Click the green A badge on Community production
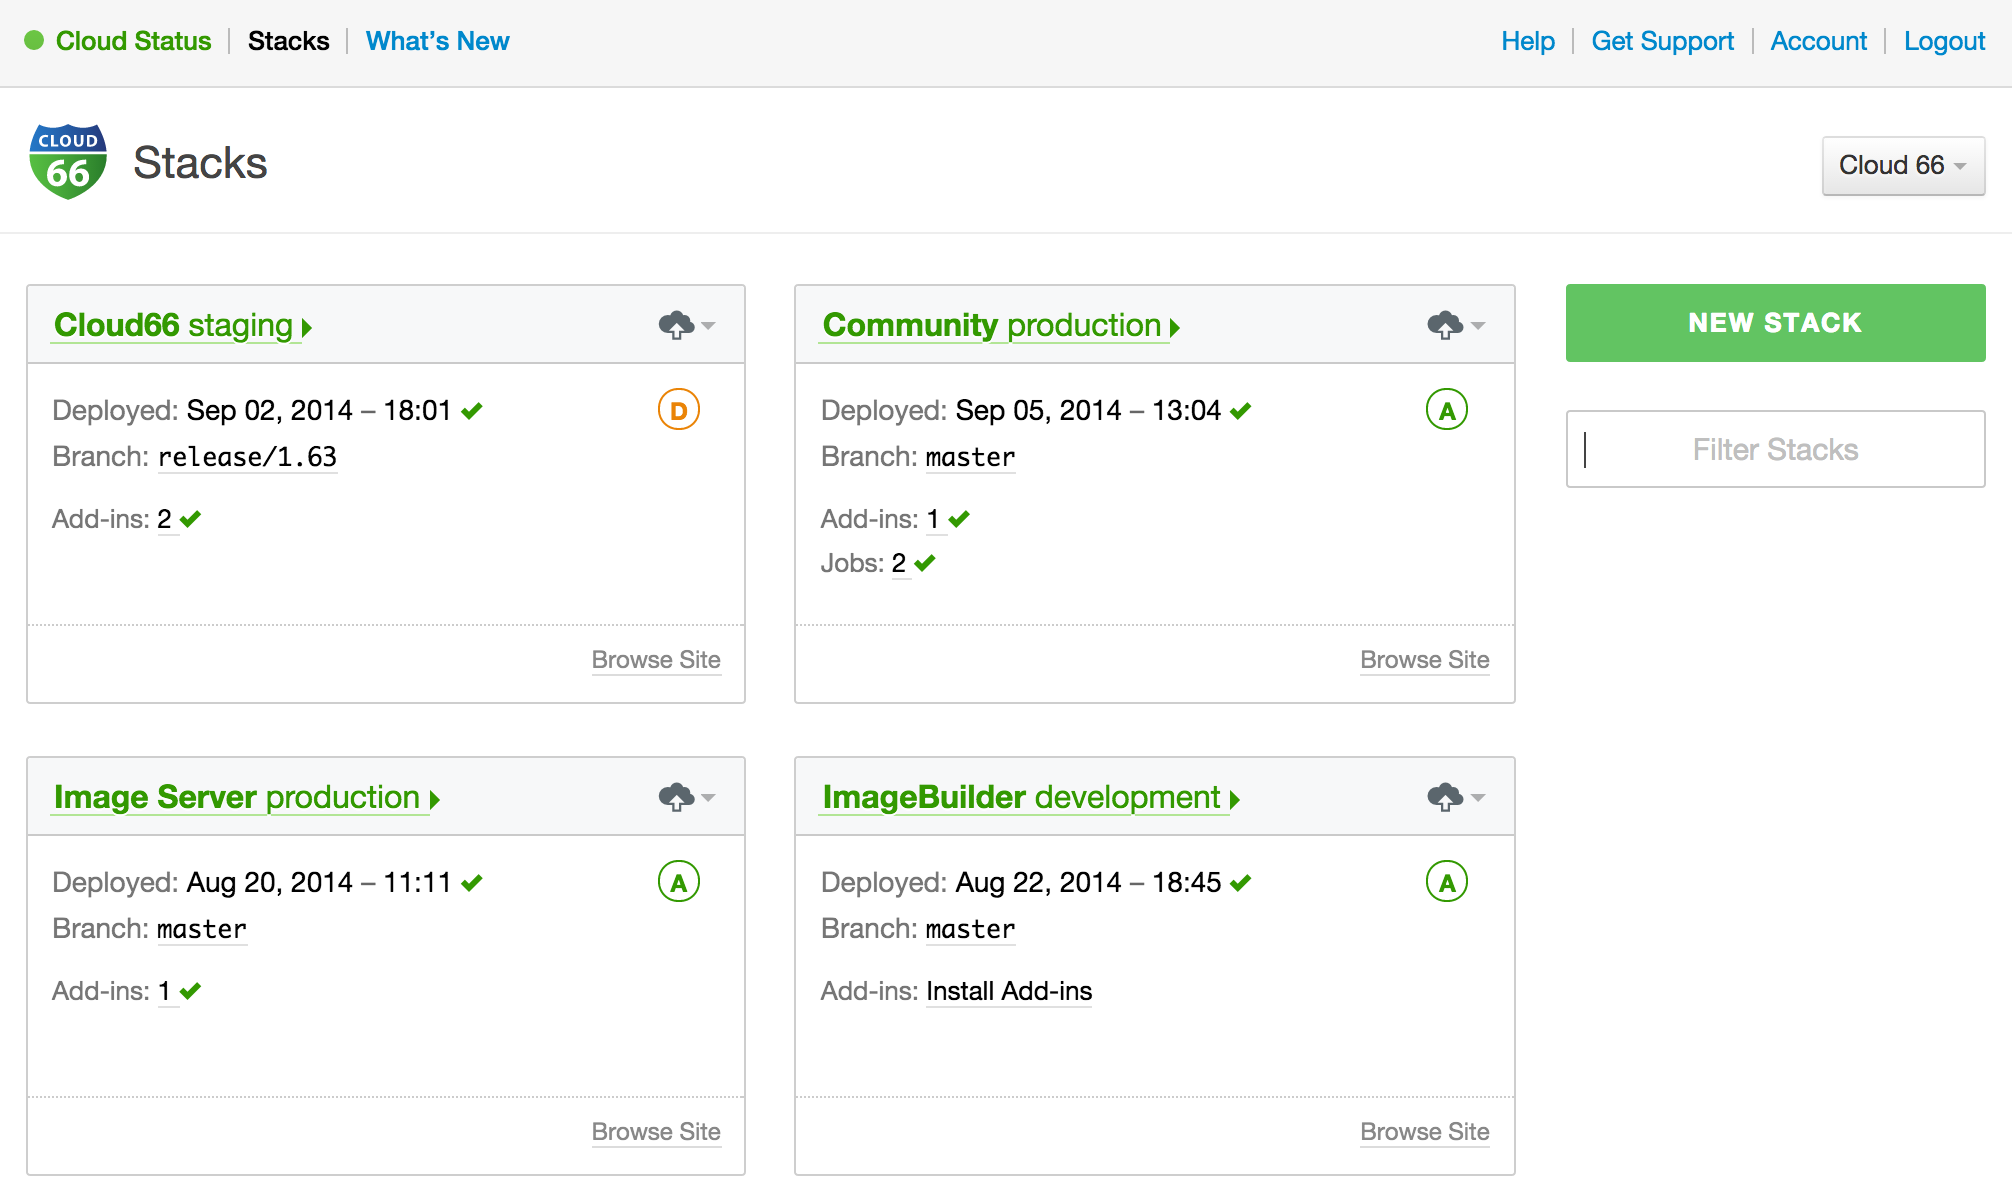 [1447, 410]
